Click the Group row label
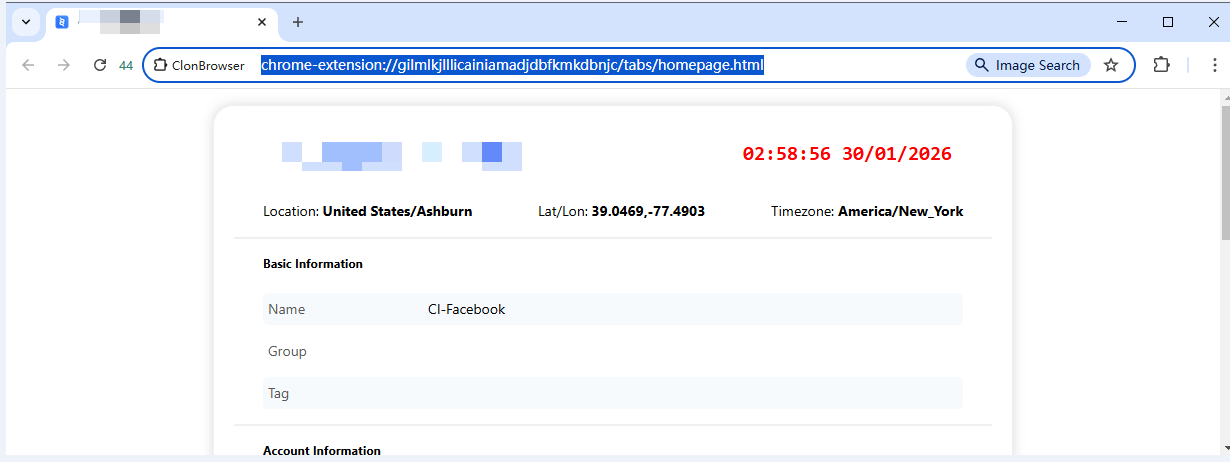Image resolution: width=1230 pixels, height=462 pixels. coord(287,352)
